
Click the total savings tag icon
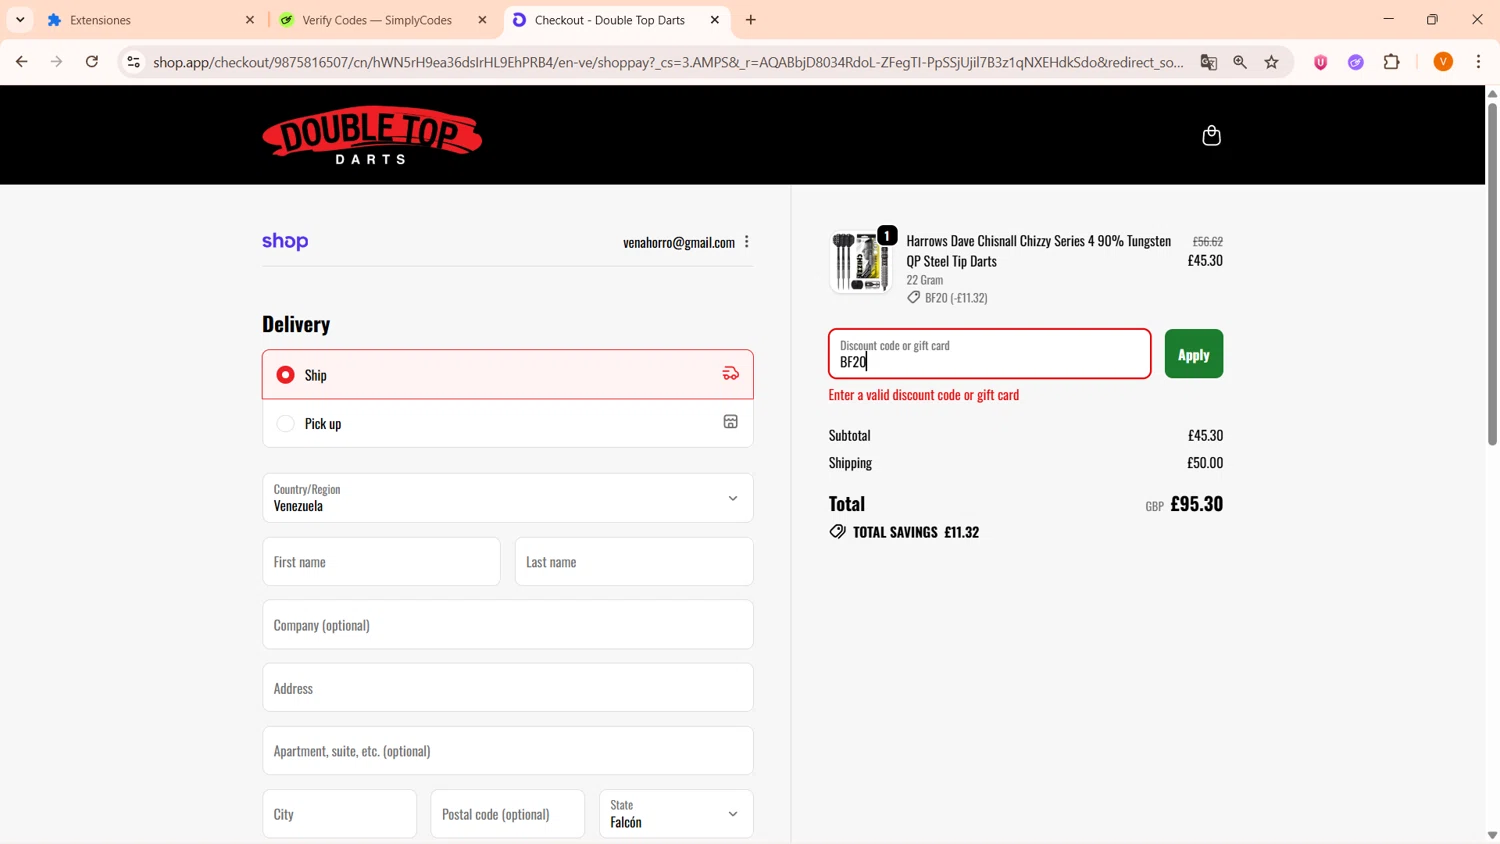click(837, 531)
